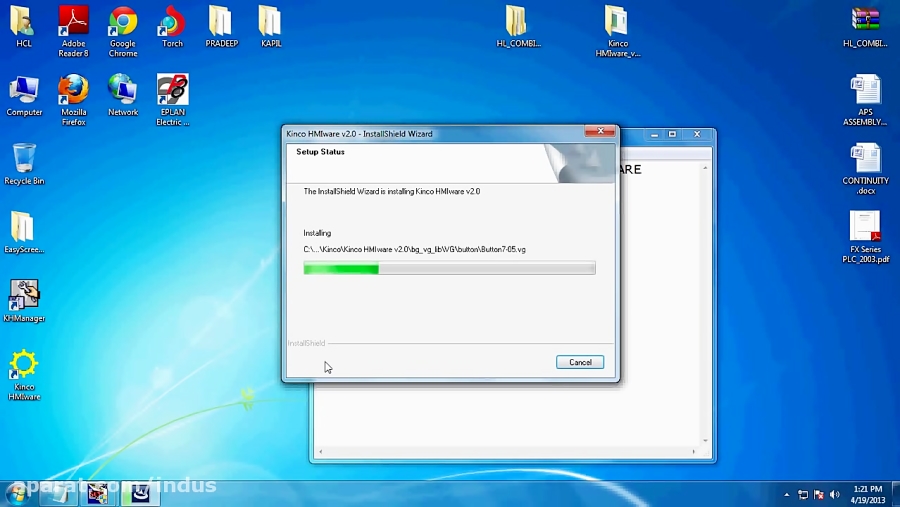Launch the KHManager shortcut
The image size is (900, 507).
(x=24, y=301)
